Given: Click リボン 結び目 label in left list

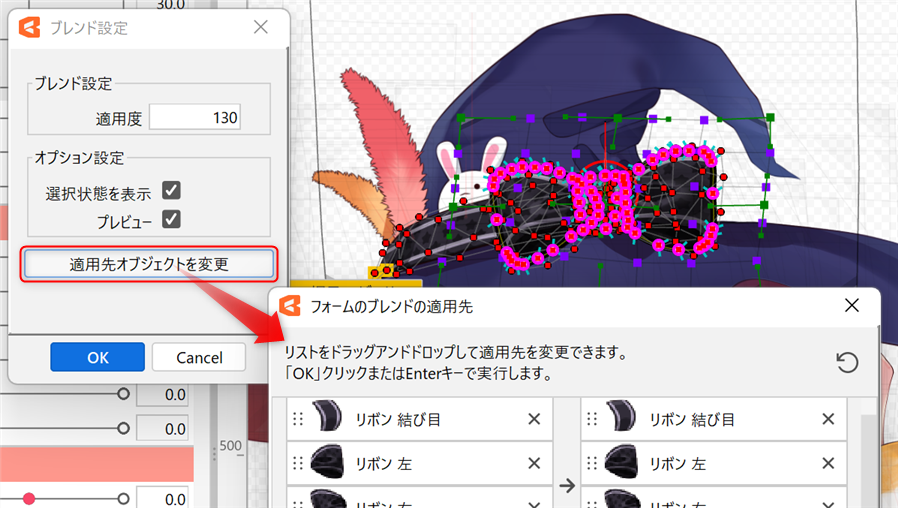Looking at the screenshot, I should point(398,420).
